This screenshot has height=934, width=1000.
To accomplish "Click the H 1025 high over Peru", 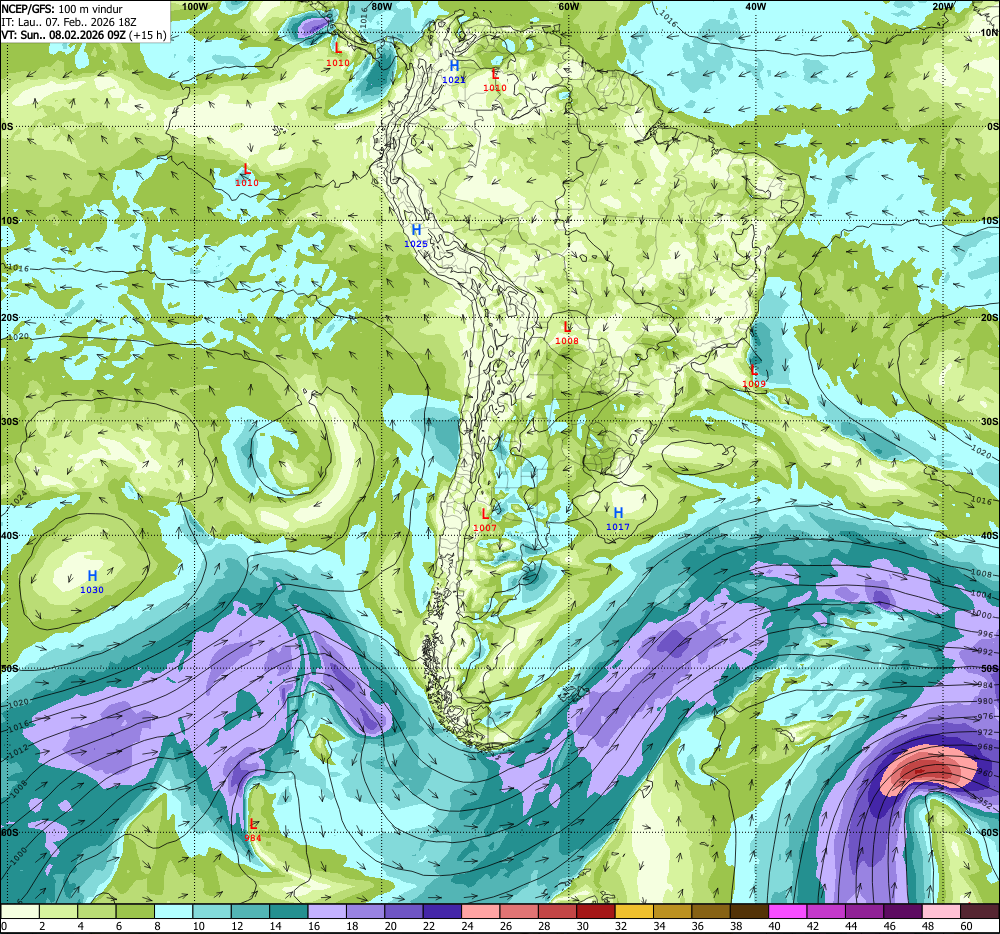I will (416, 235).
